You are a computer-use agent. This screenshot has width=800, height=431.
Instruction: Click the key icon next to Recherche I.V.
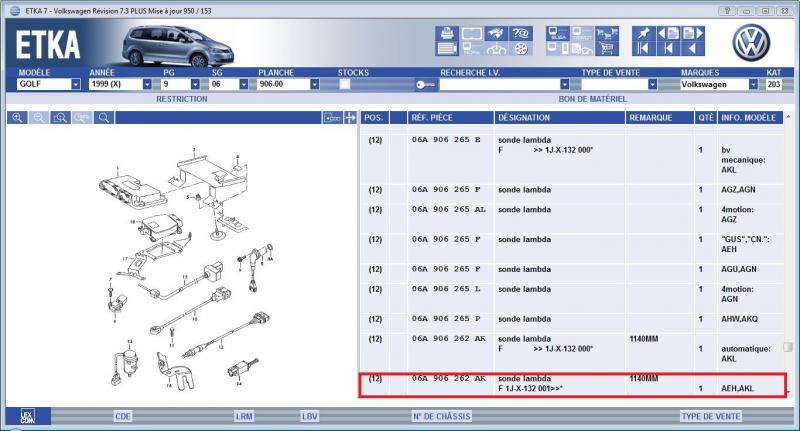(426, 85)
